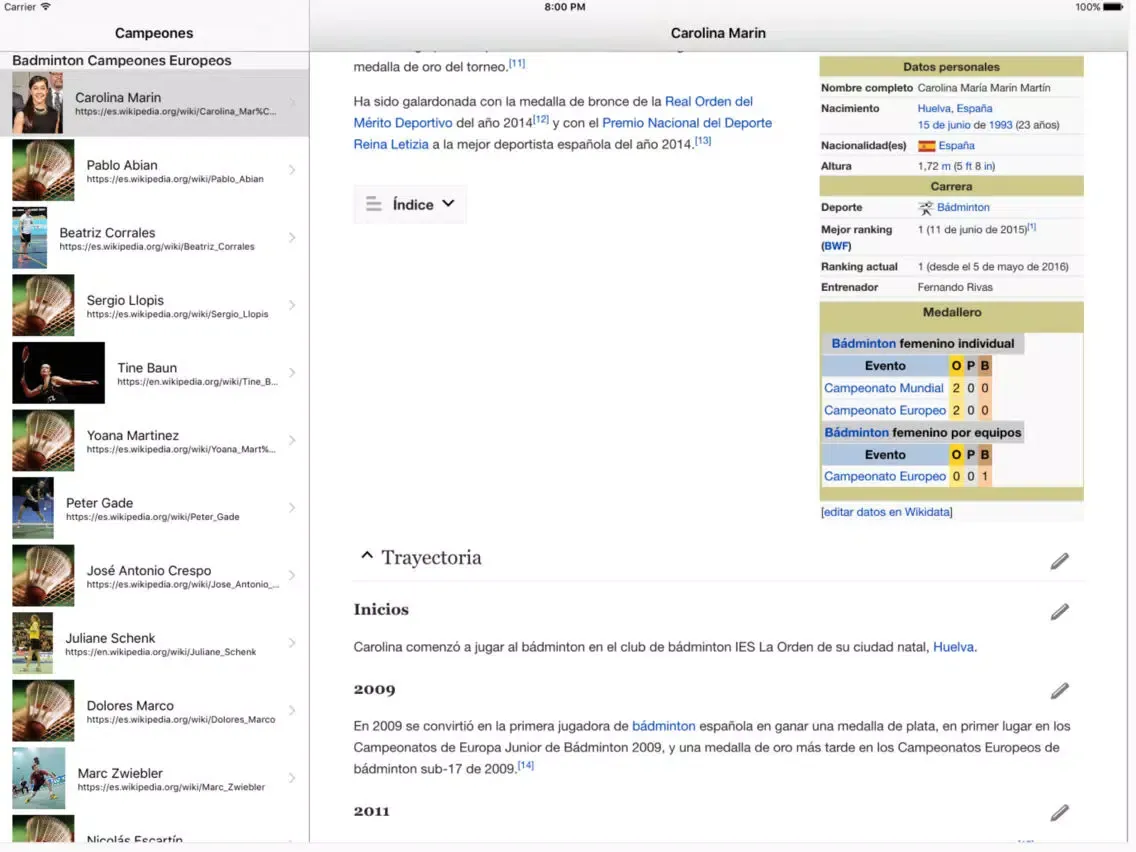This screenshot has height=852, width=1136.
Task: Open disclosure chevron on Beatriz Corrales row
Action: [292, 238]
